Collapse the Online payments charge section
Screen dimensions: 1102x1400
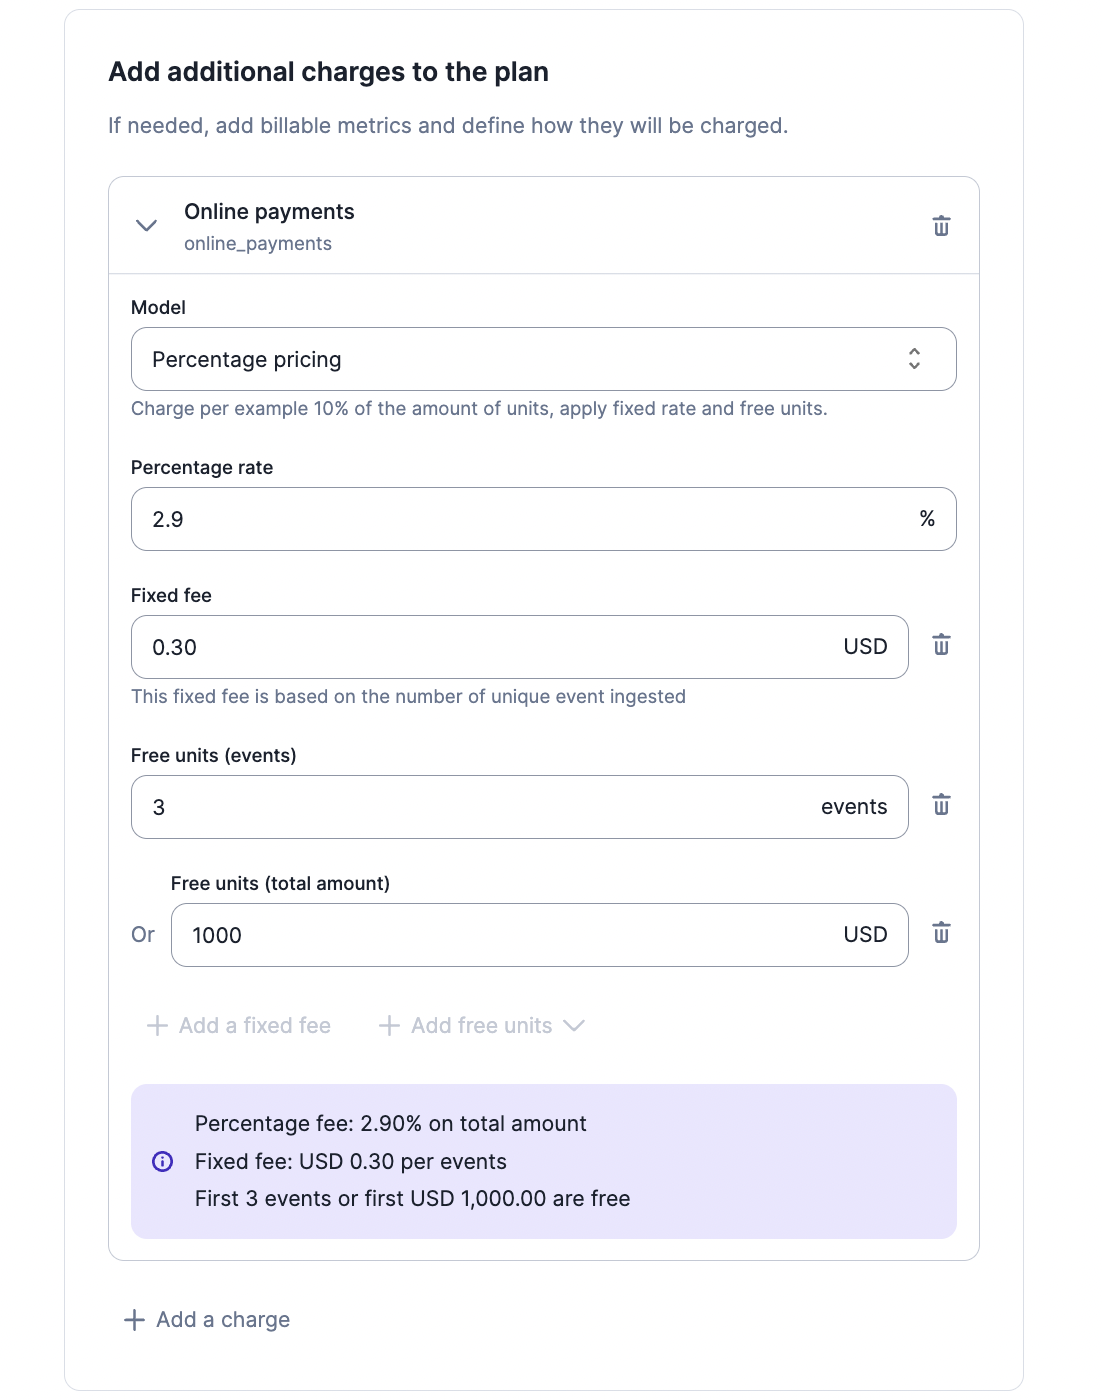(146, 225)
